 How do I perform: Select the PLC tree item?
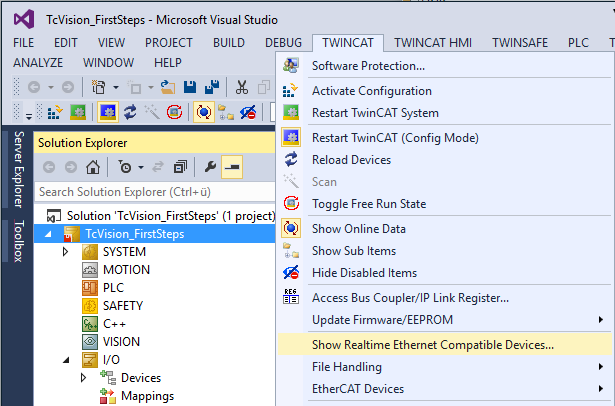pos(113,288)
